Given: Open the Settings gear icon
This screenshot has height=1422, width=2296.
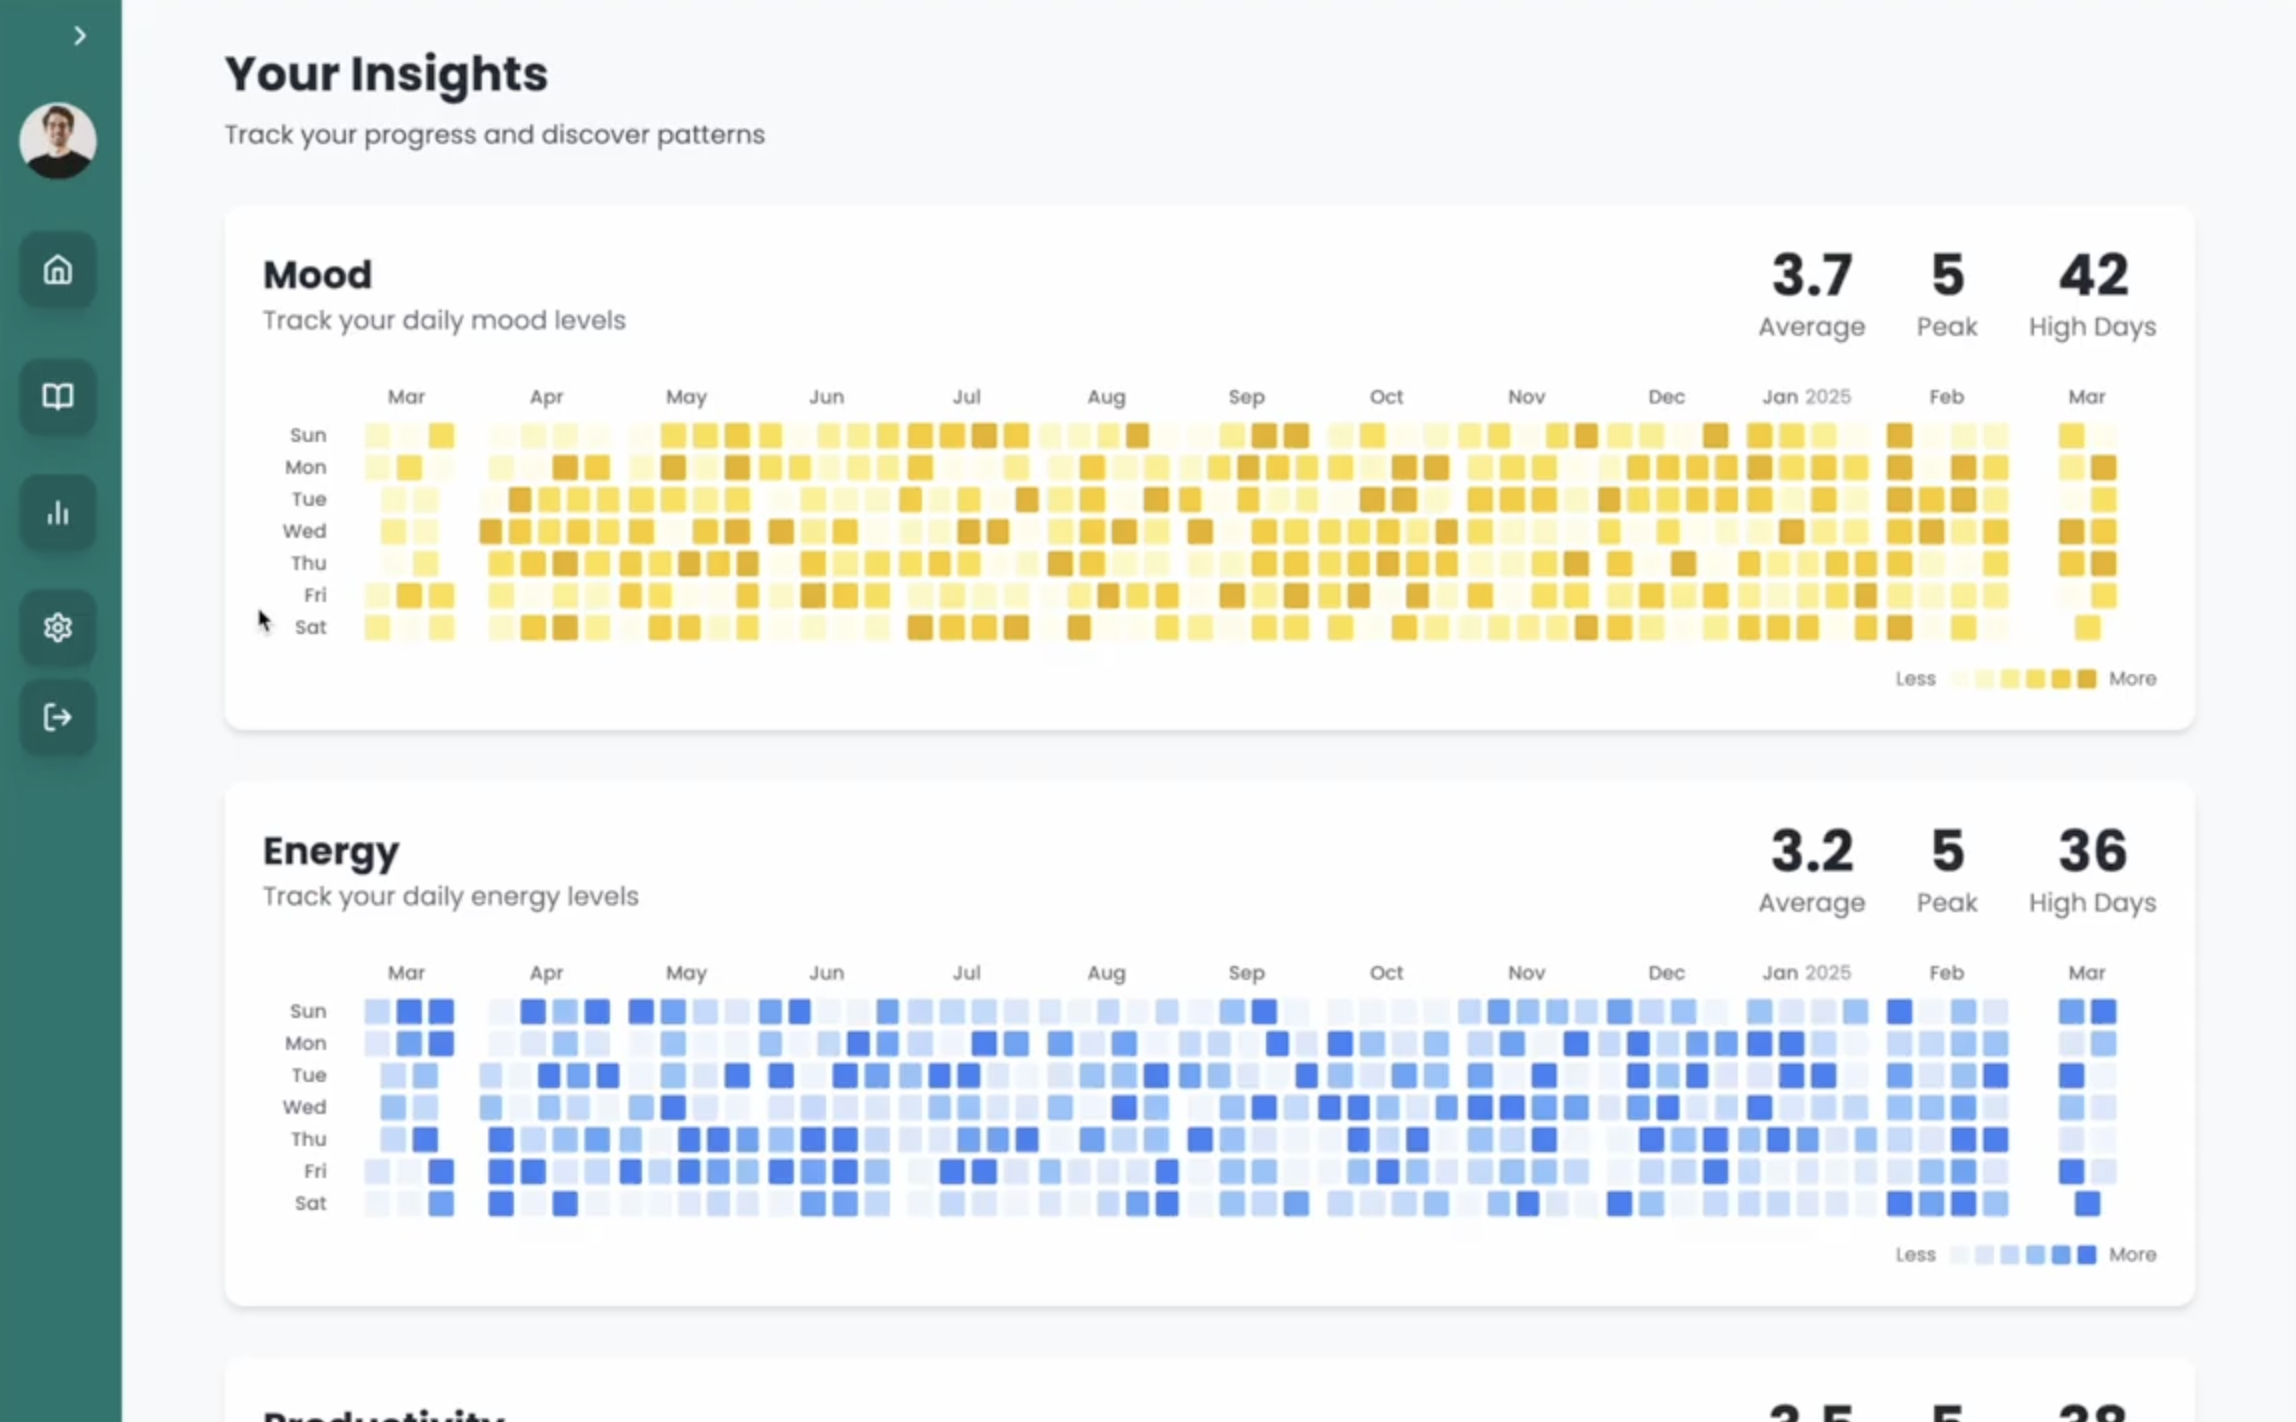Looking at the screenshot, I should coord(57,628).
